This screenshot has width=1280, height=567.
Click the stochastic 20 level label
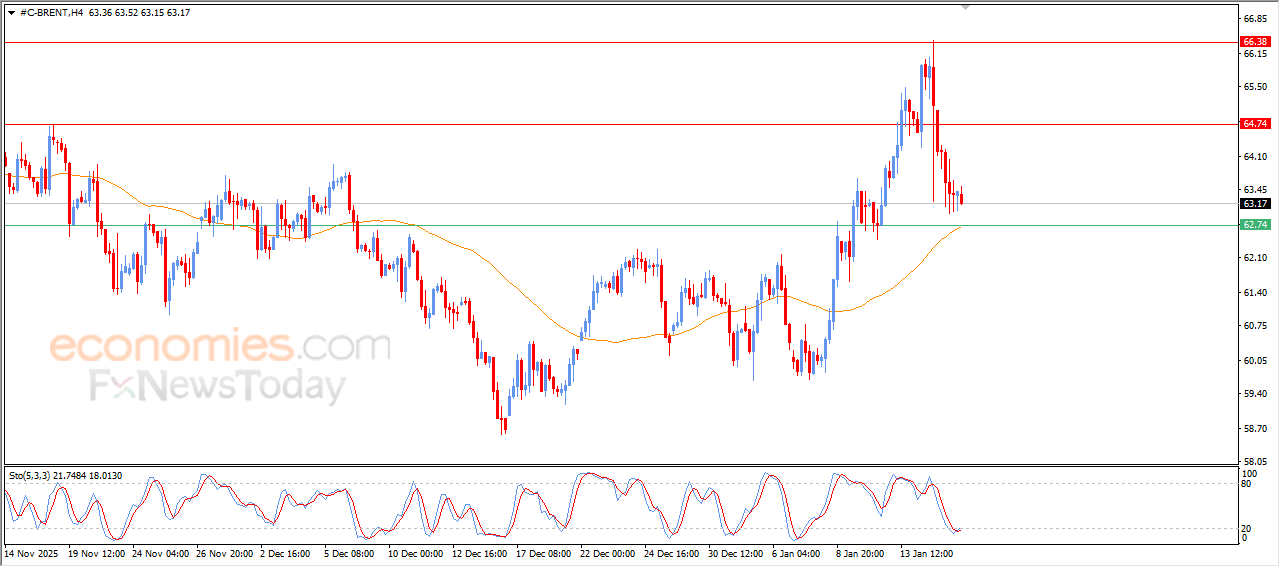(x=1246, y=528)
